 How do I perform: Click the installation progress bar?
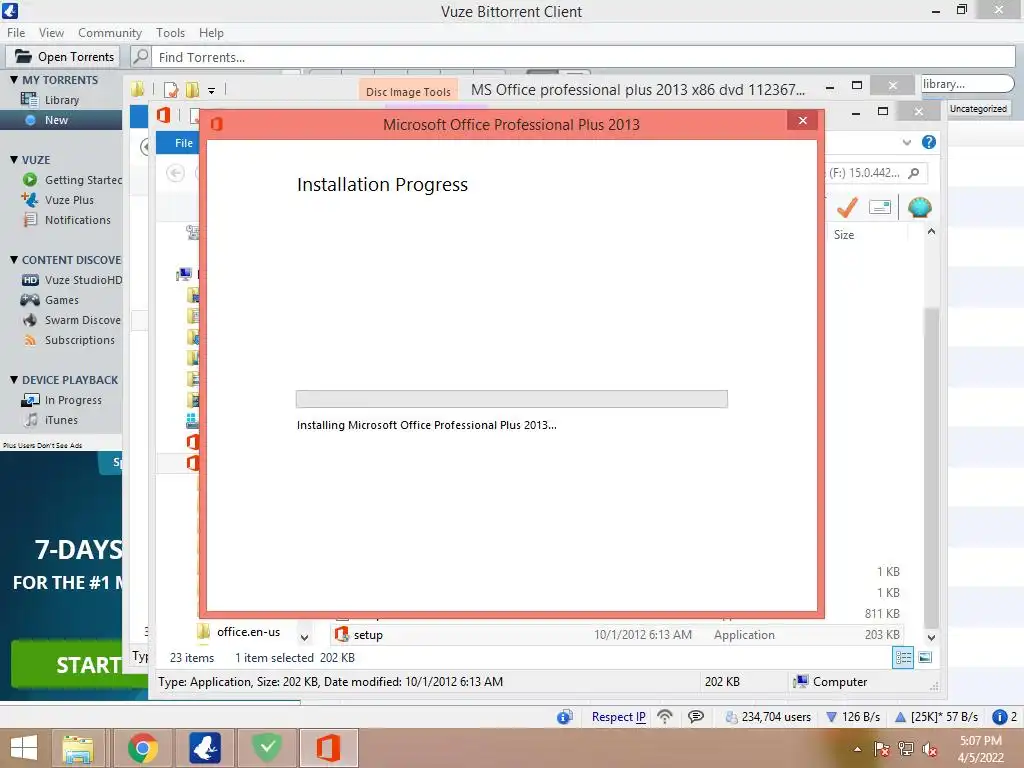(x=511, y=399)
